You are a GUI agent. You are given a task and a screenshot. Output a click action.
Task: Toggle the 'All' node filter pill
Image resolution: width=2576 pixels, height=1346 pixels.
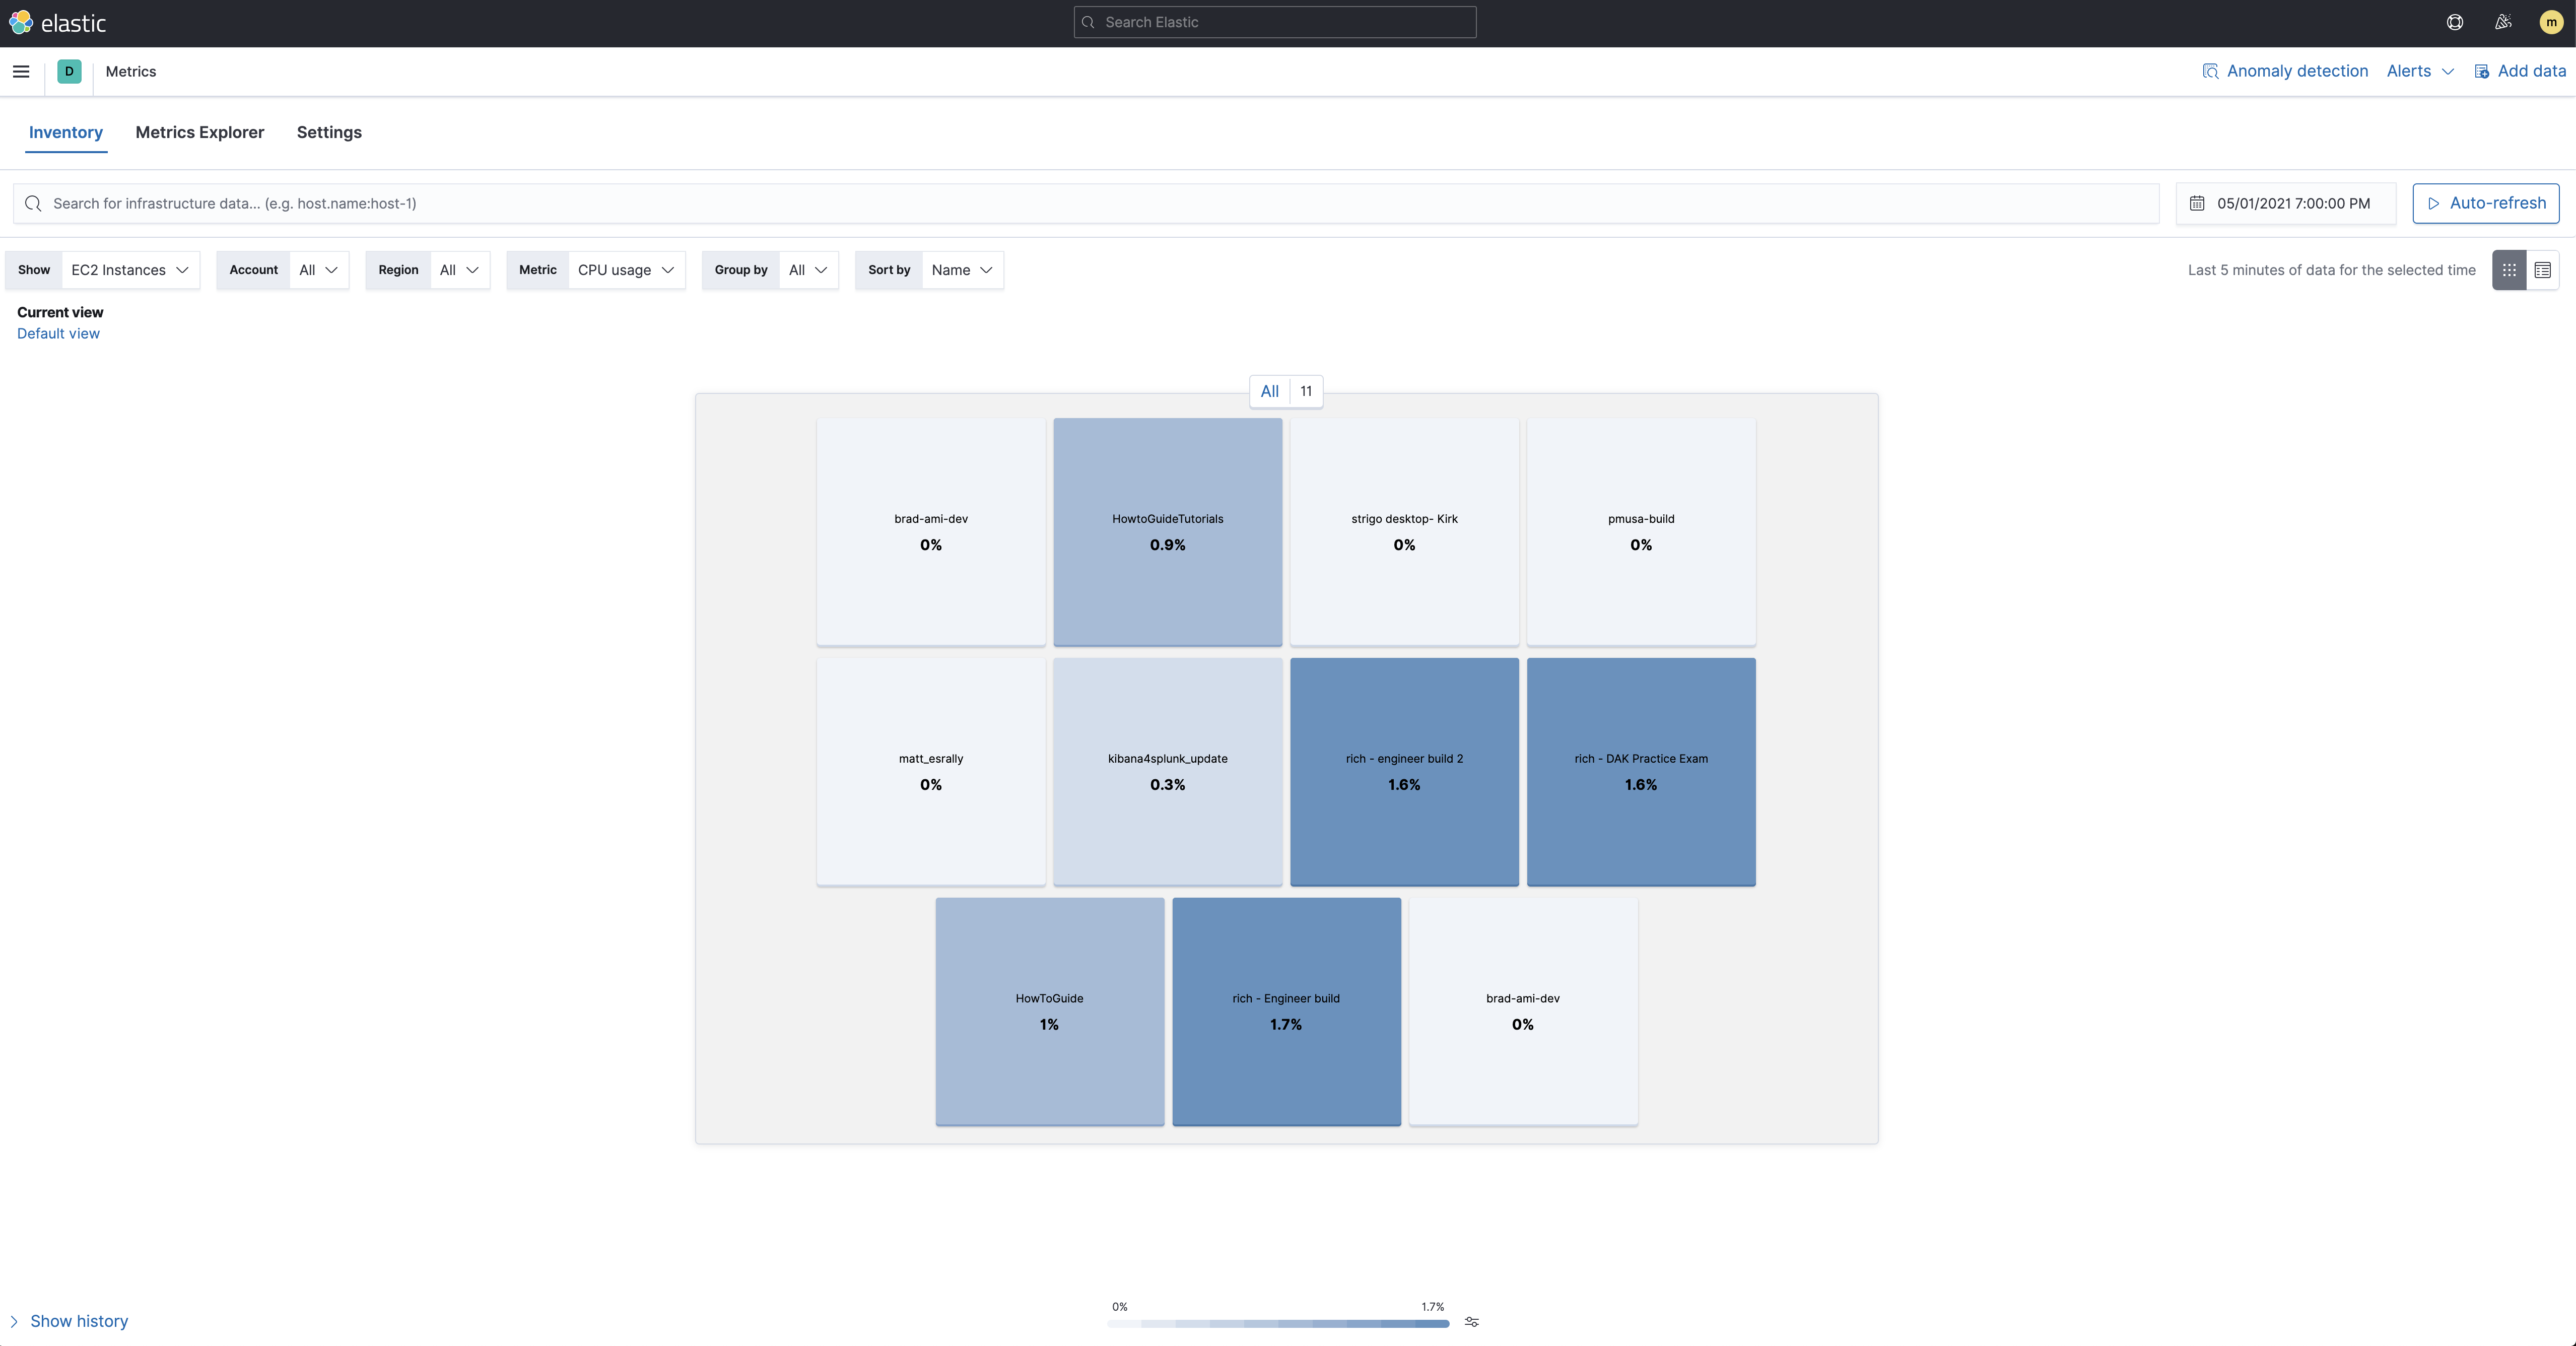tap(1269, 391)
